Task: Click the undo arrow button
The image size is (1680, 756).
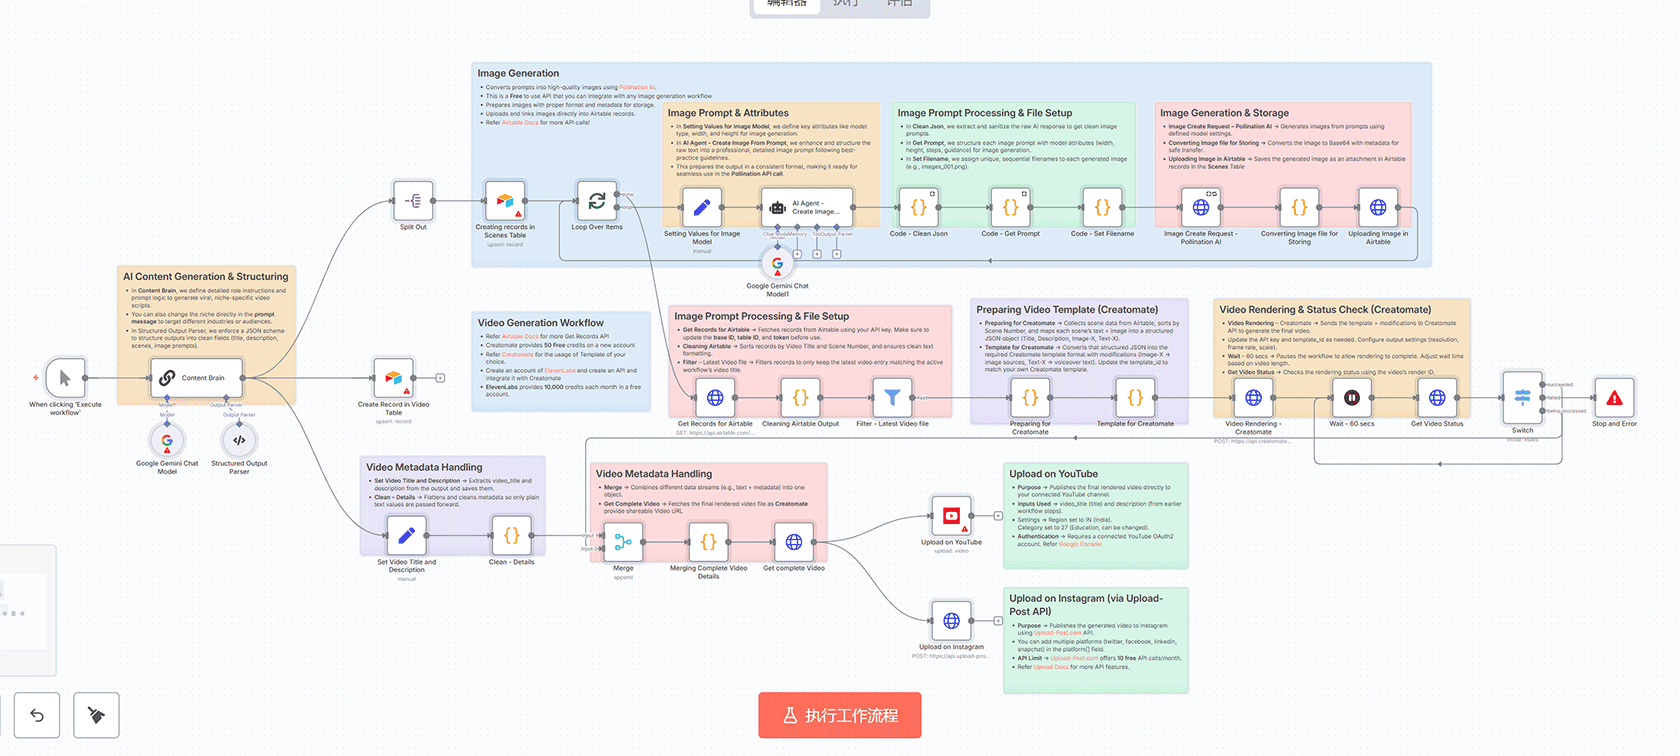Action: (x=37, y=715)
